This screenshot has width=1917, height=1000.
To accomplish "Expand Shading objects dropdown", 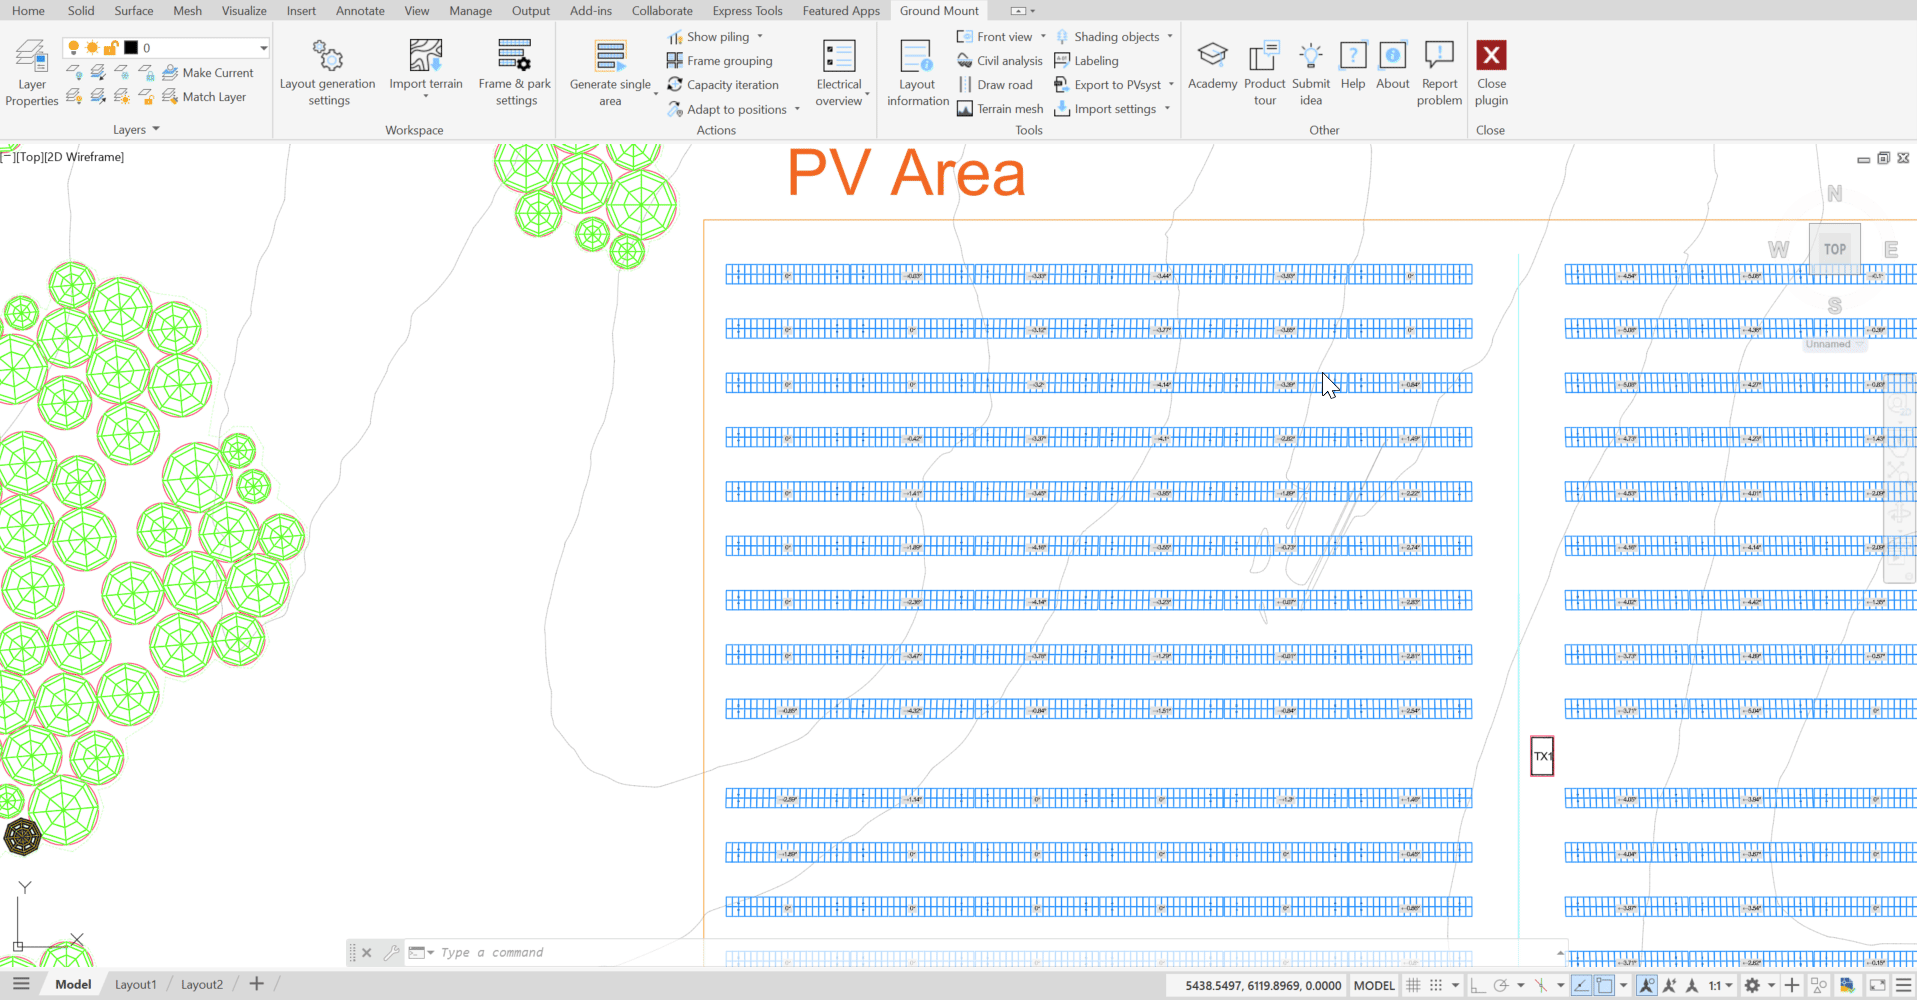I will coord(1170,37).
